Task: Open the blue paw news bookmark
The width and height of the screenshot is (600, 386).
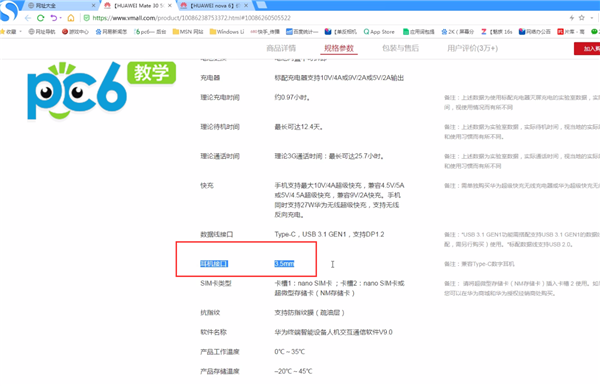Action: (x=111, y=32)
